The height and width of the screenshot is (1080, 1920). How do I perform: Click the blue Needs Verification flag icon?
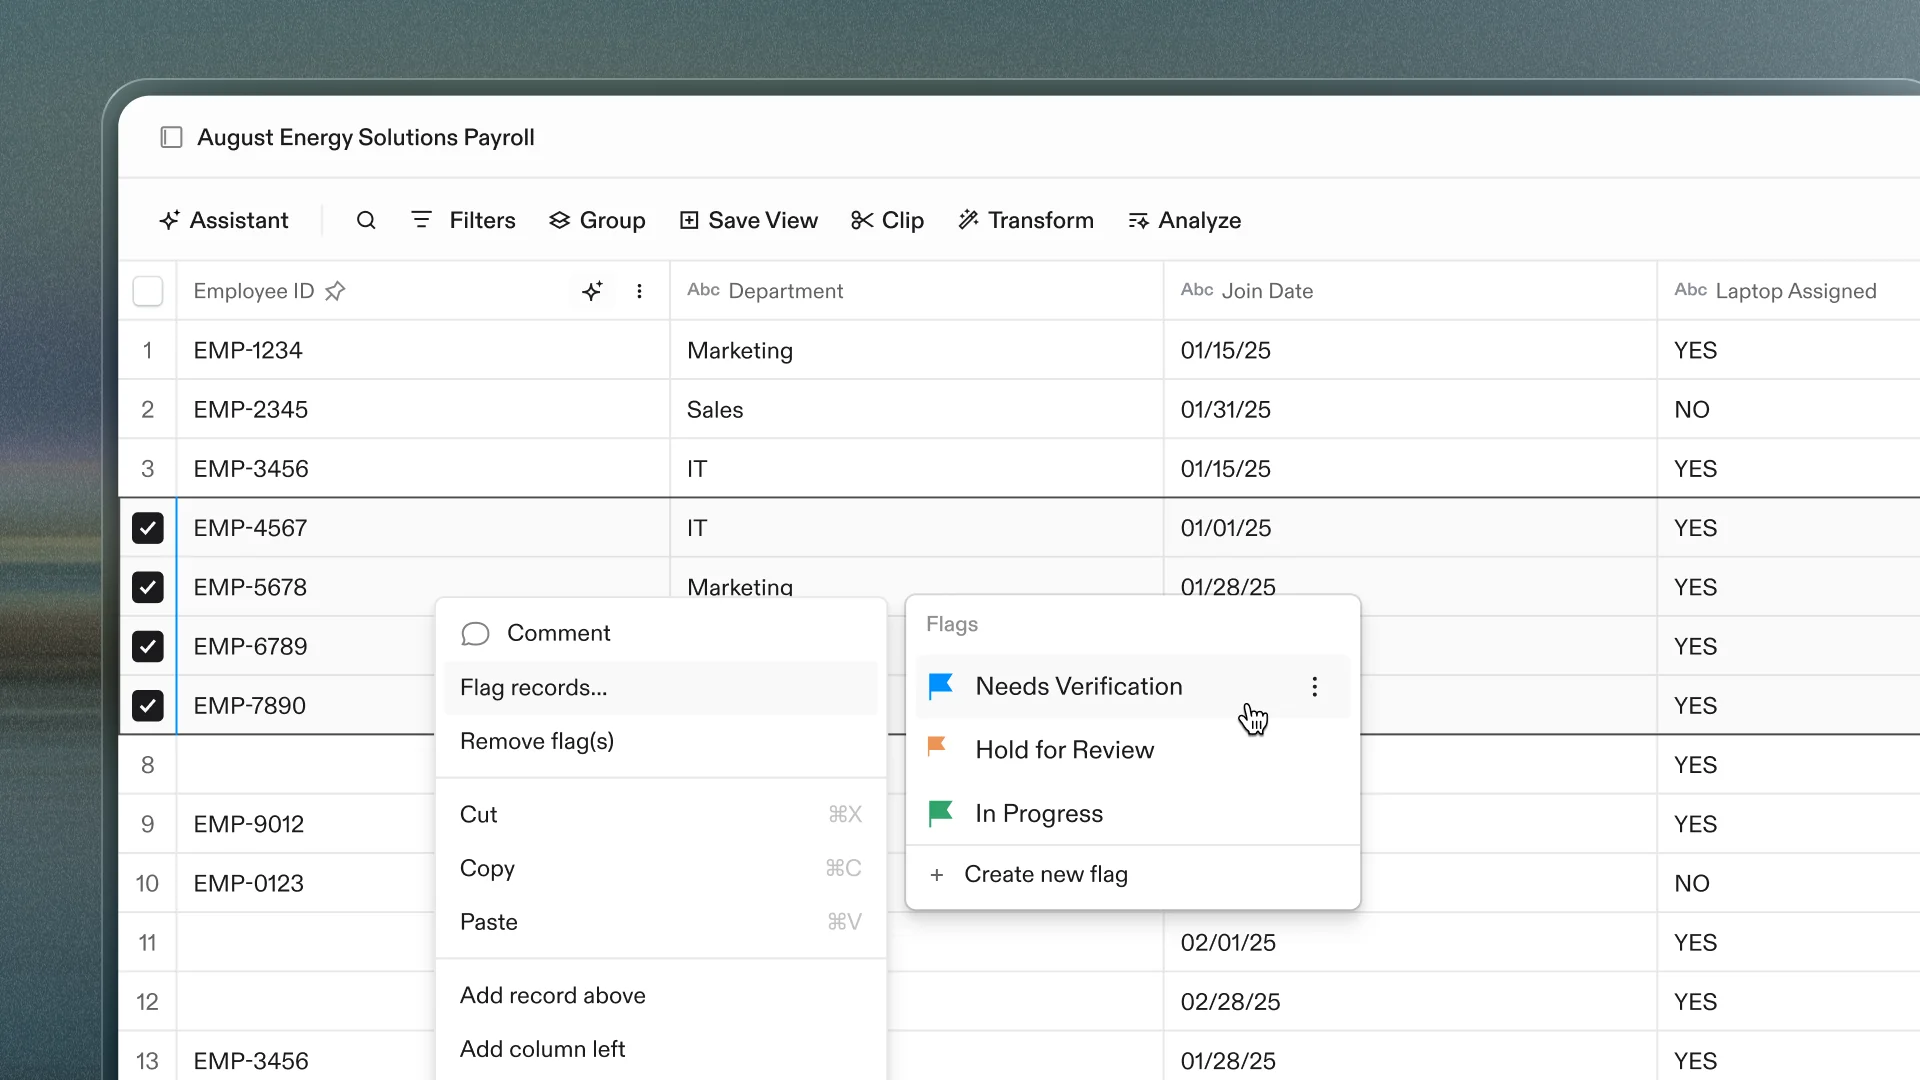[940, 686]
